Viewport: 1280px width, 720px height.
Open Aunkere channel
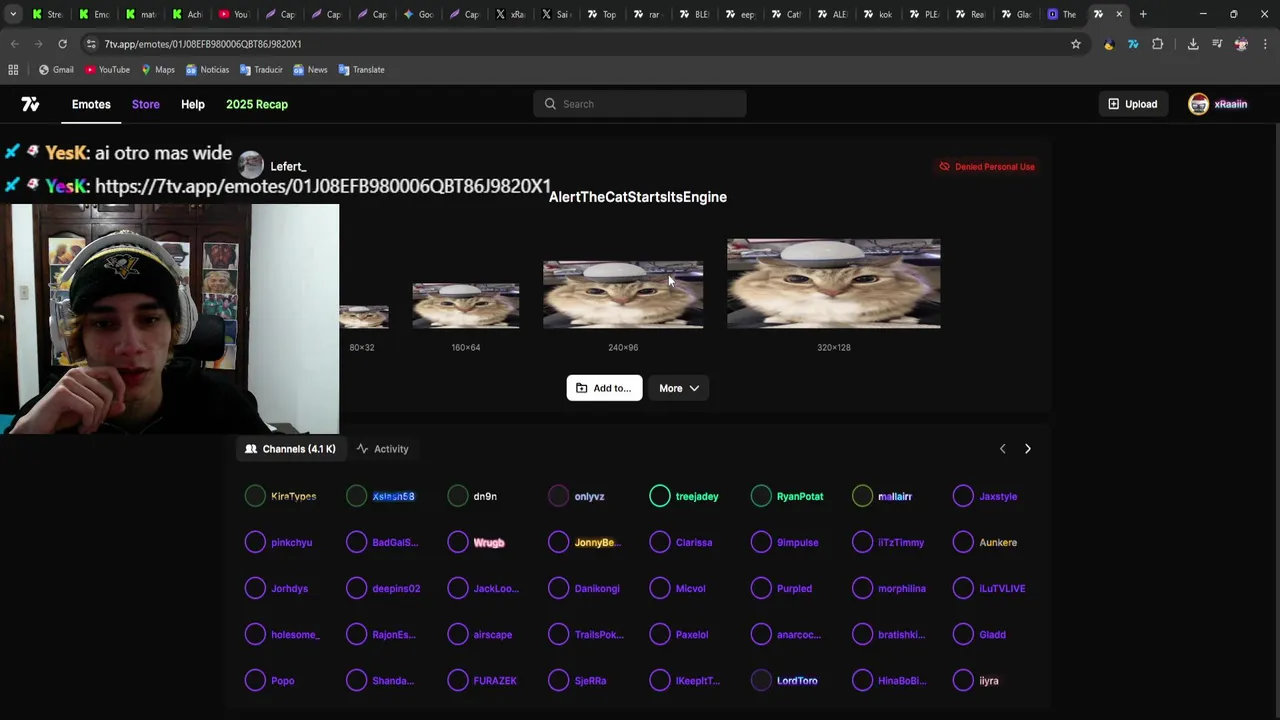coord(986,542)
